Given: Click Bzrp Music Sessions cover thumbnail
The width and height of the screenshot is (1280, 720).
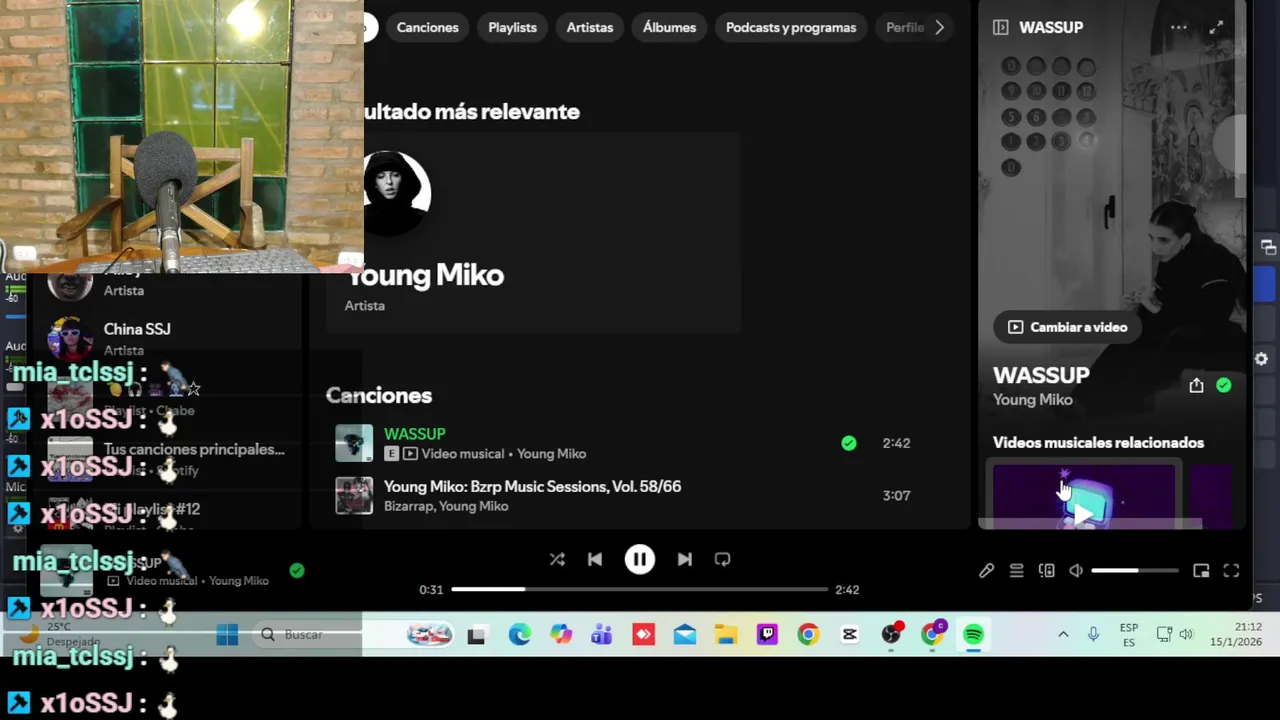Looking at the screenshot, I should 354,495.
